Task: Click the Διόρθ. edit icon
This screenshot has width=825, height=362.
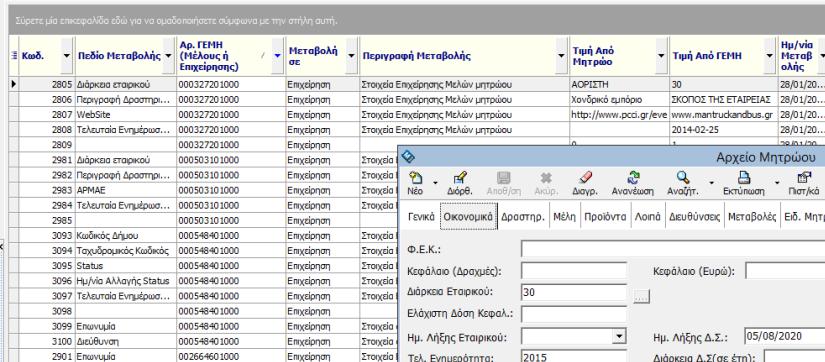Action: [x=460, y=178]
